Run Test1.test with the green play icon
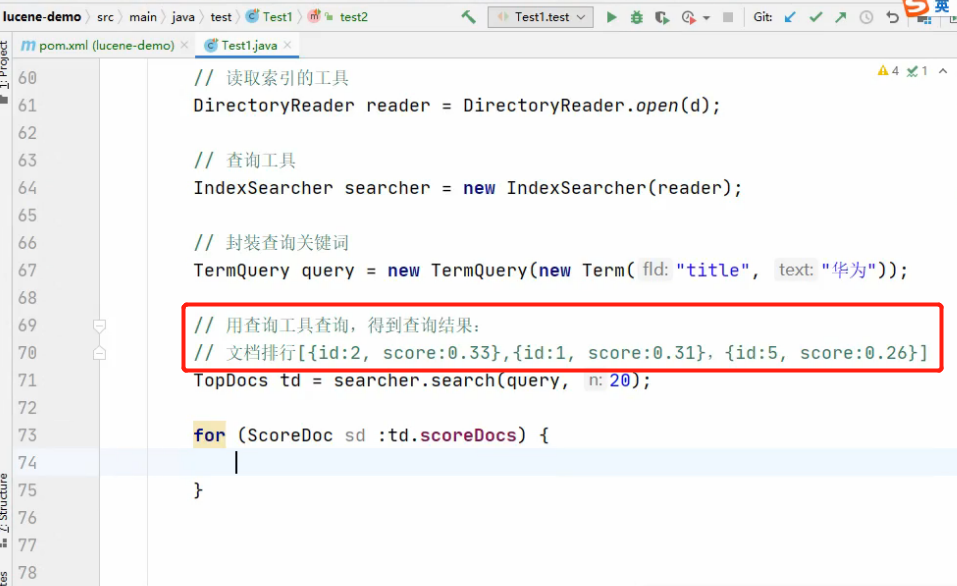 611,17
